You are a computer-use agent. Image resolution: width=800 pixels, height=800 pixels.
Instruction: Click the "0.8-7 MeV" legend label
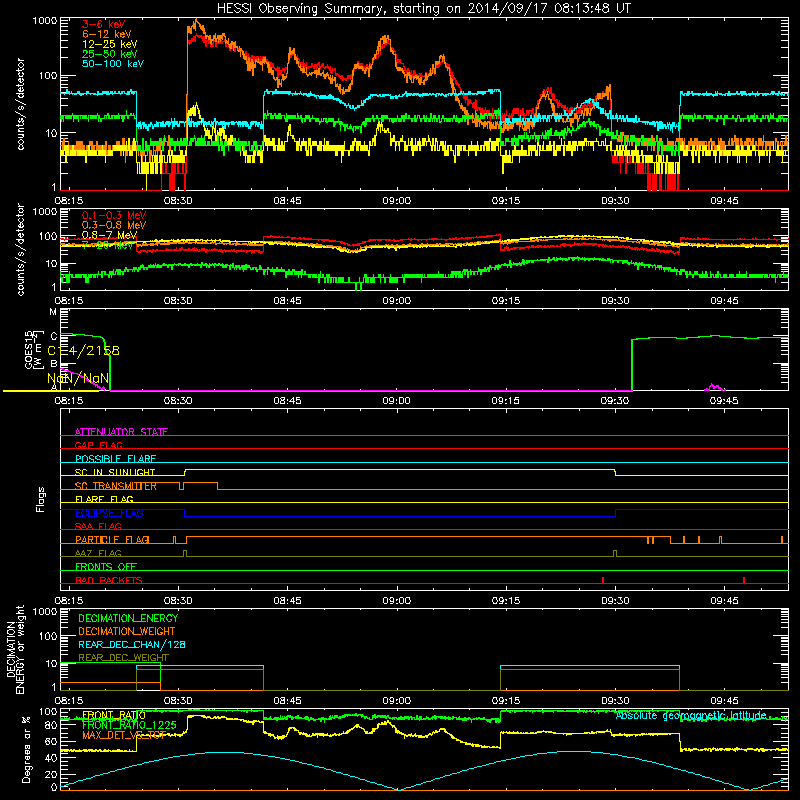(x=110, y=235)
